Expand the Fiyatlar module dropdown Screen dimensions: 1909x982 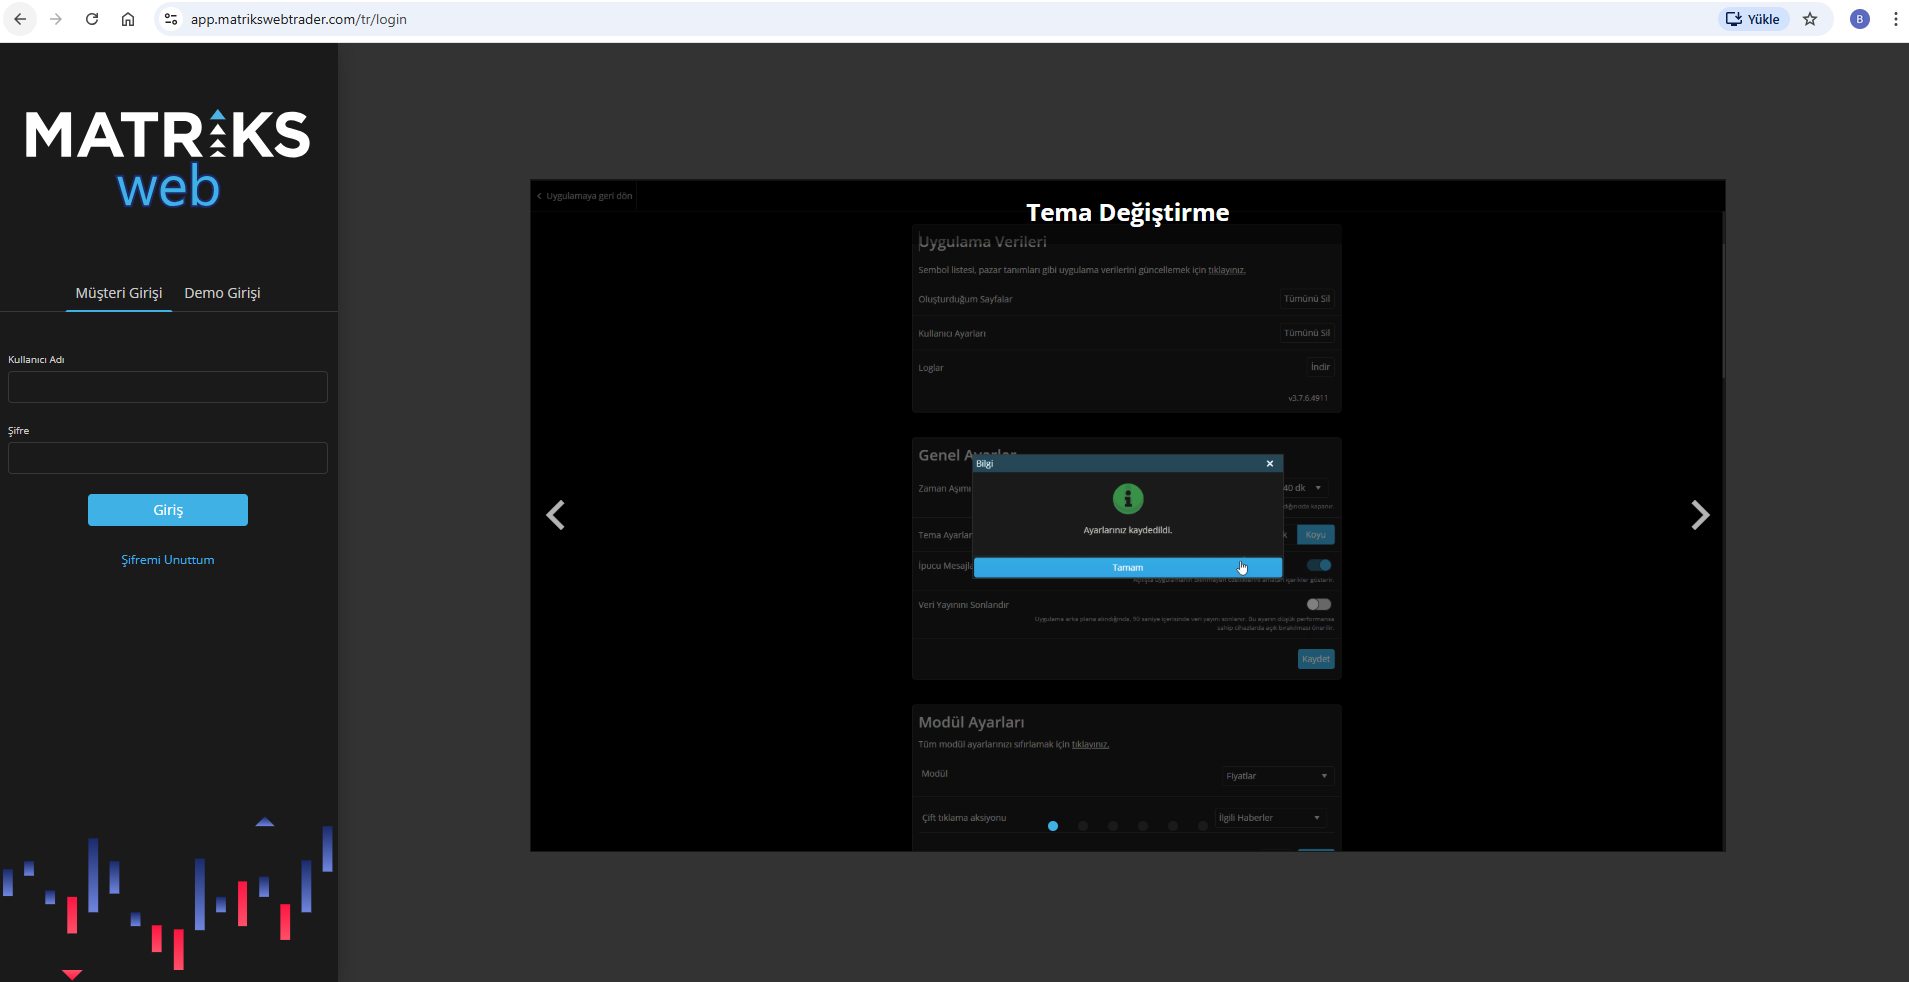pos(1277,776)
